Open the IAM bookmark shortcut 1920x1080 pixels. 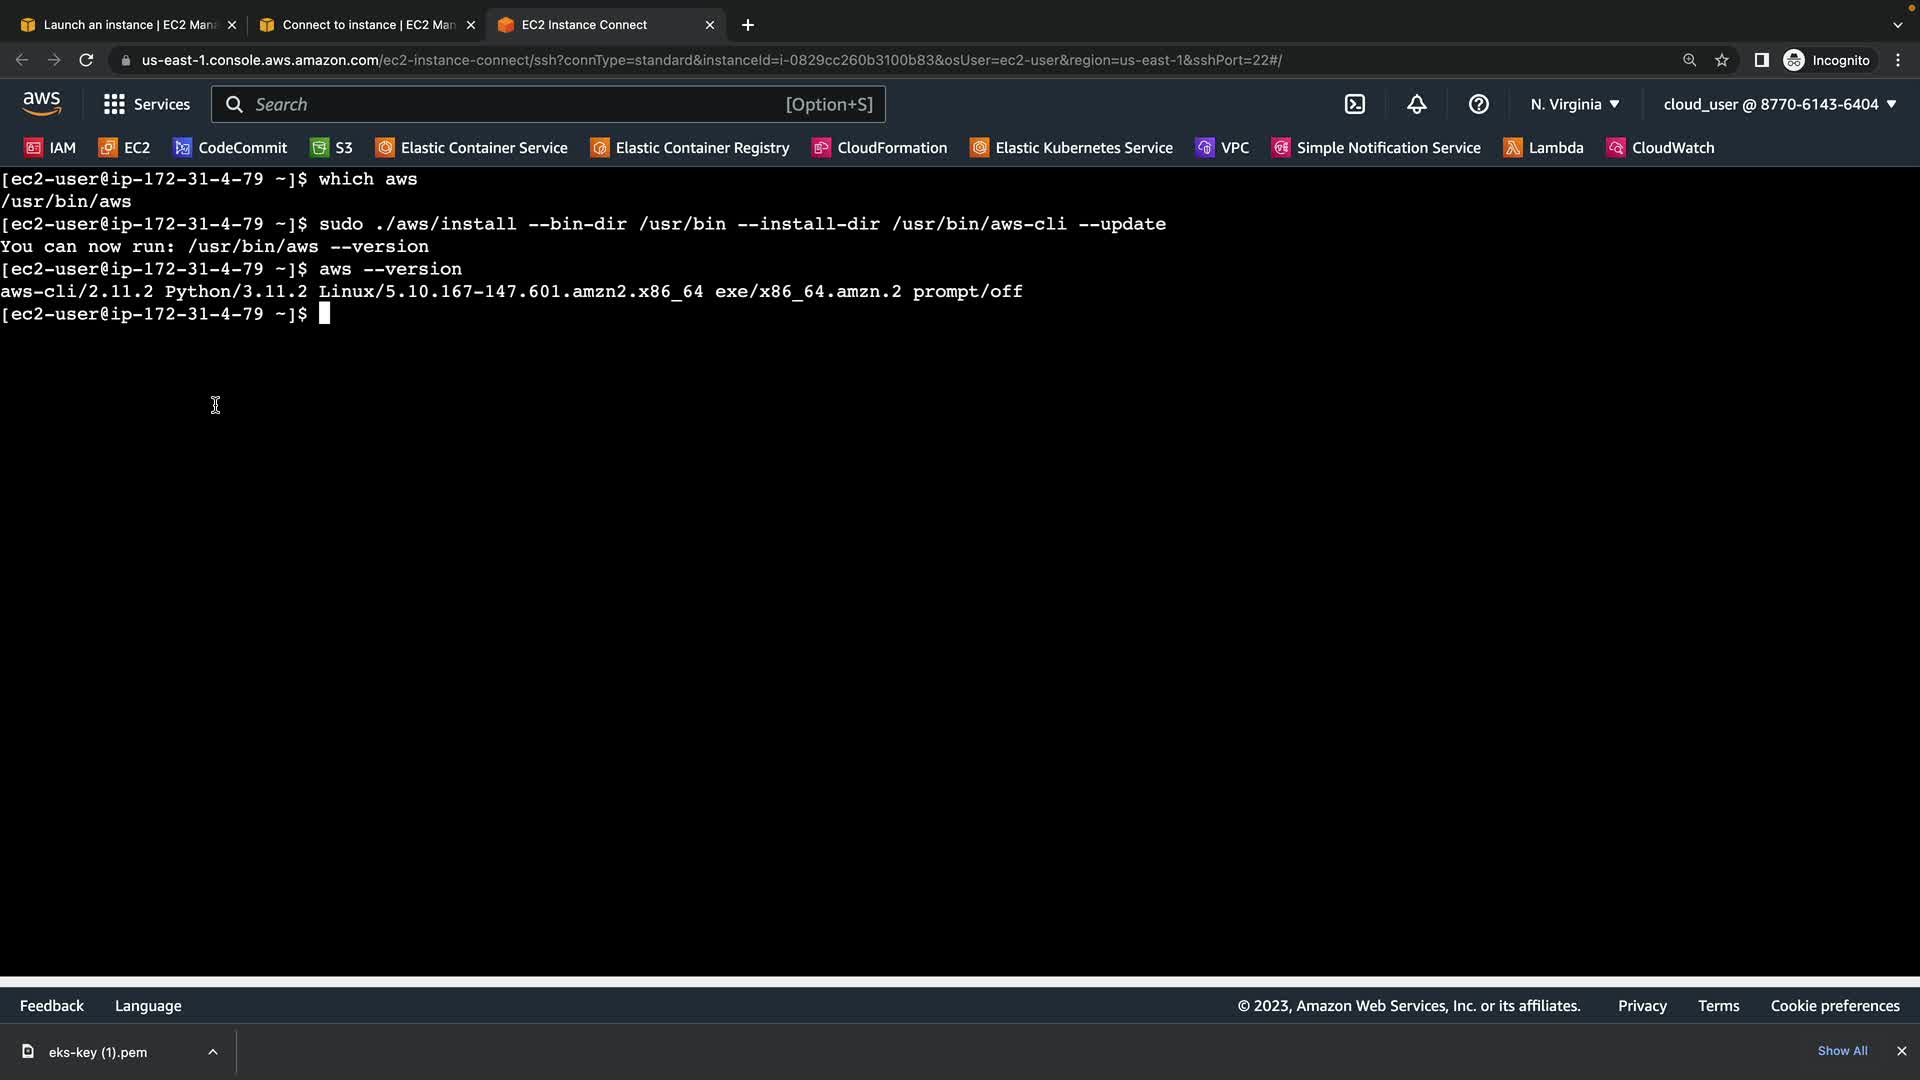pyautogui.click(x=50, y=147)
